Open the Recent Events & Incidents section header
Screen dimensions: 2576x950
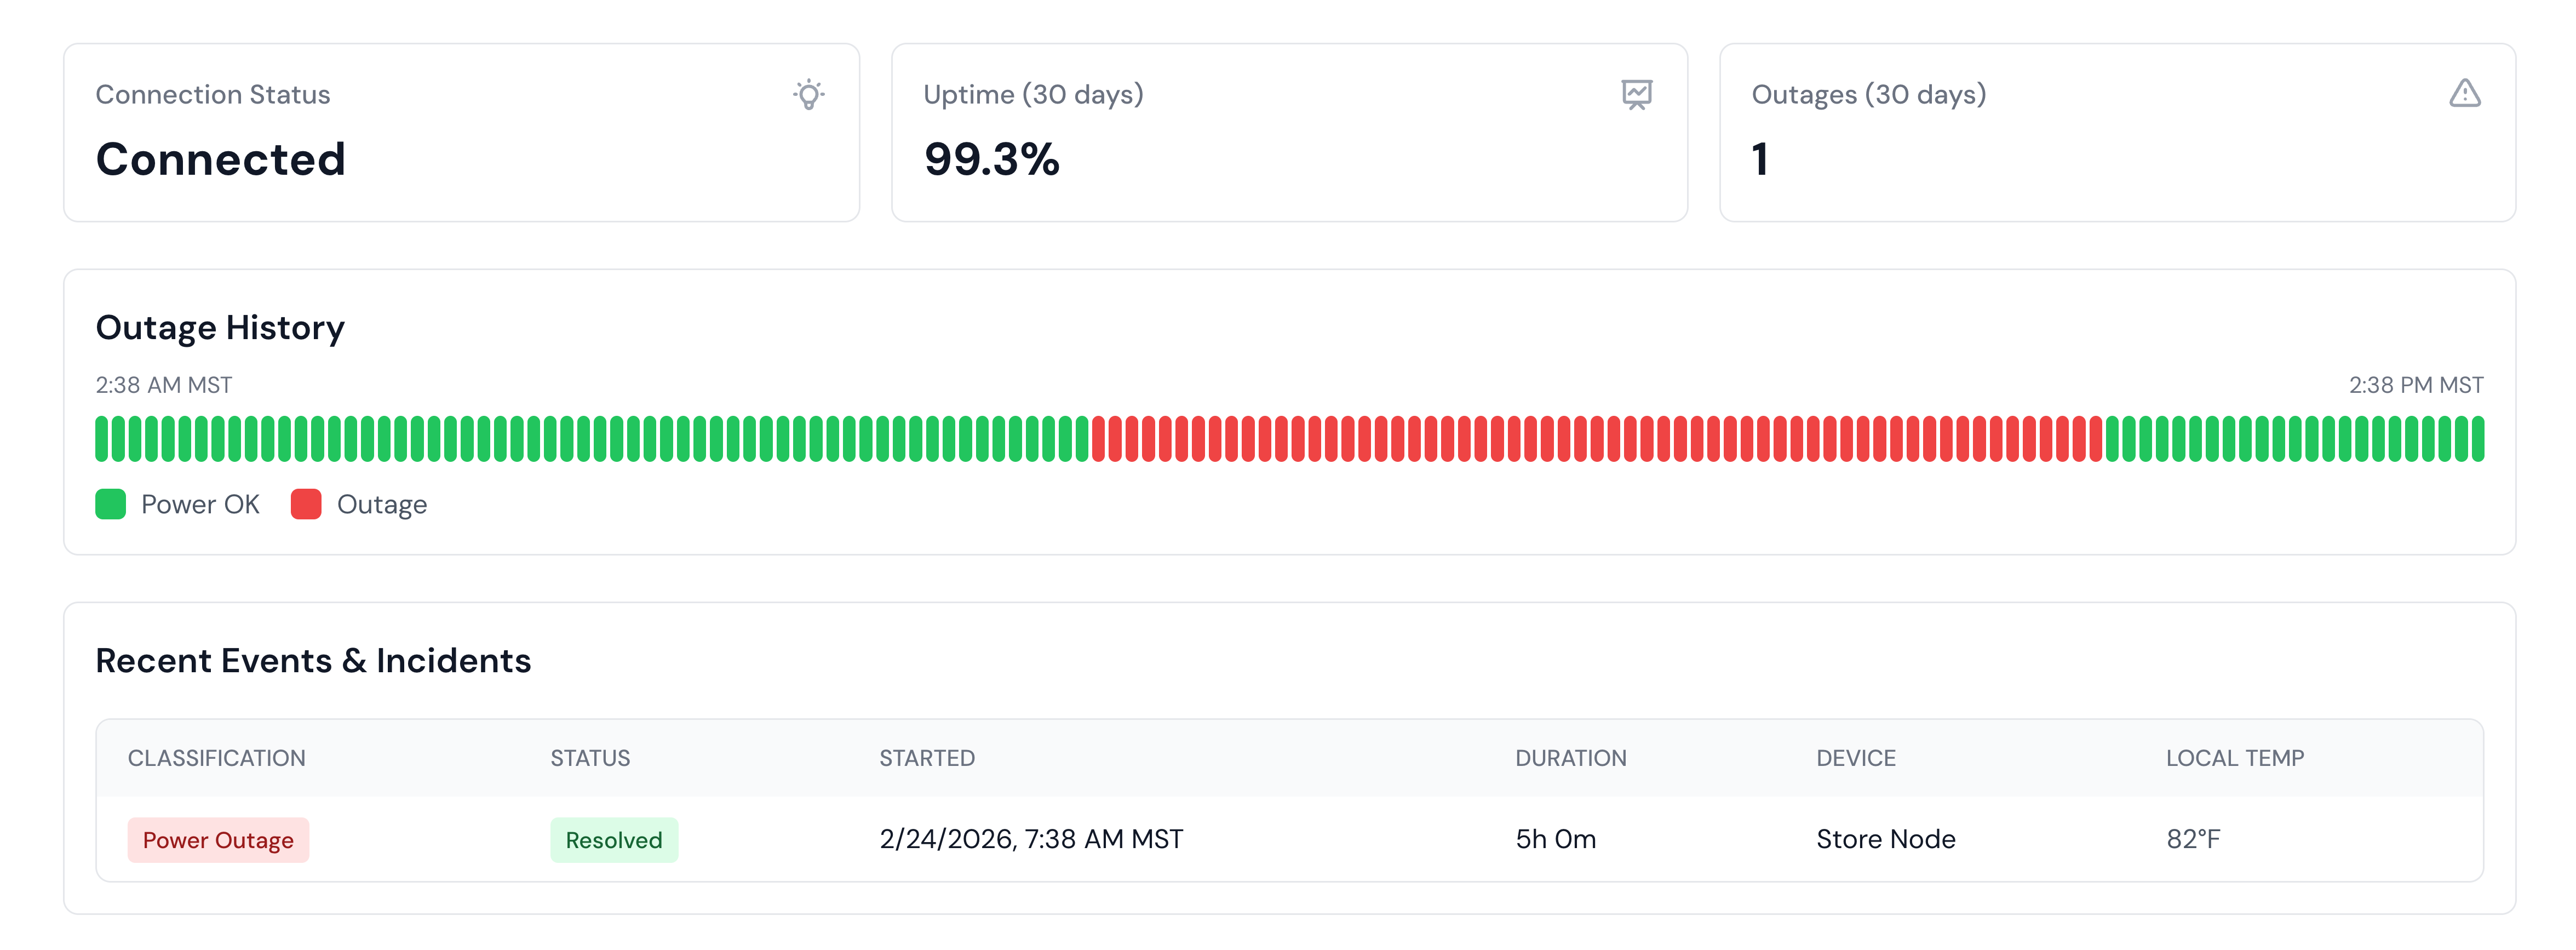(x=313, y=660)
